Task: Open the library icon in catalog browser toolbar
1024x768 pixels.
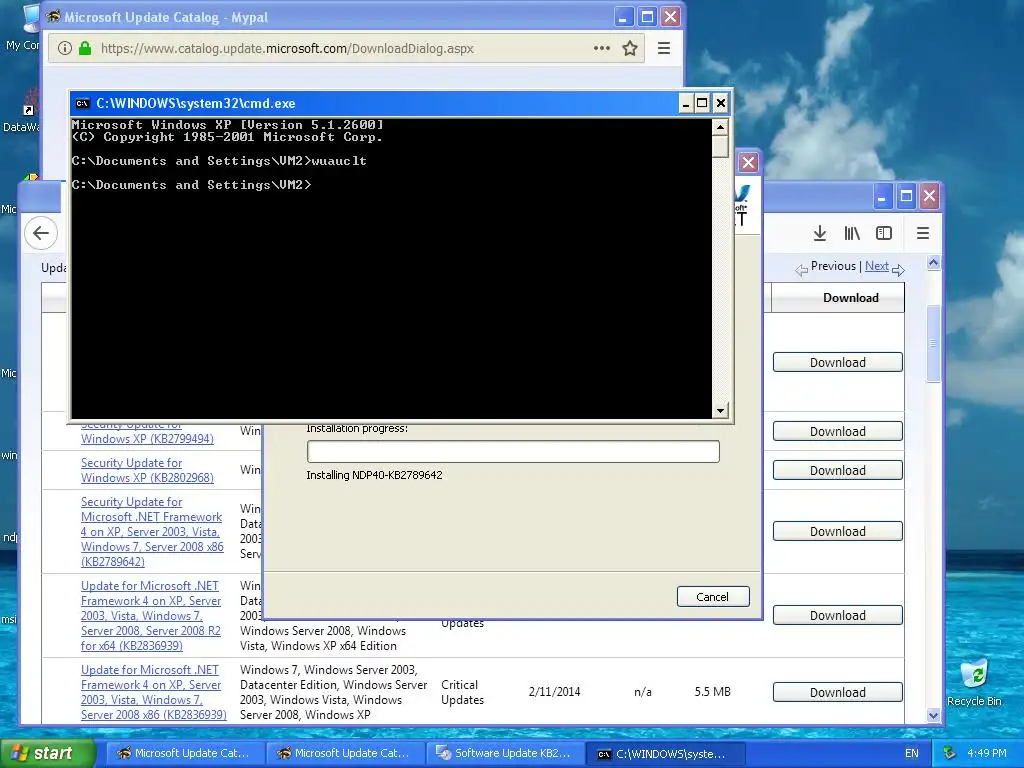Action: click(x=852, y=233)
